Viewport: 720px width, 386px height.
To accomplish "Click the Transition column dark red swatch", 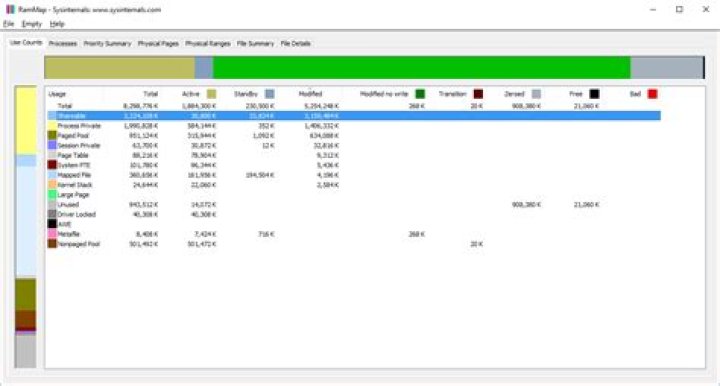I will tap(478, 94).
